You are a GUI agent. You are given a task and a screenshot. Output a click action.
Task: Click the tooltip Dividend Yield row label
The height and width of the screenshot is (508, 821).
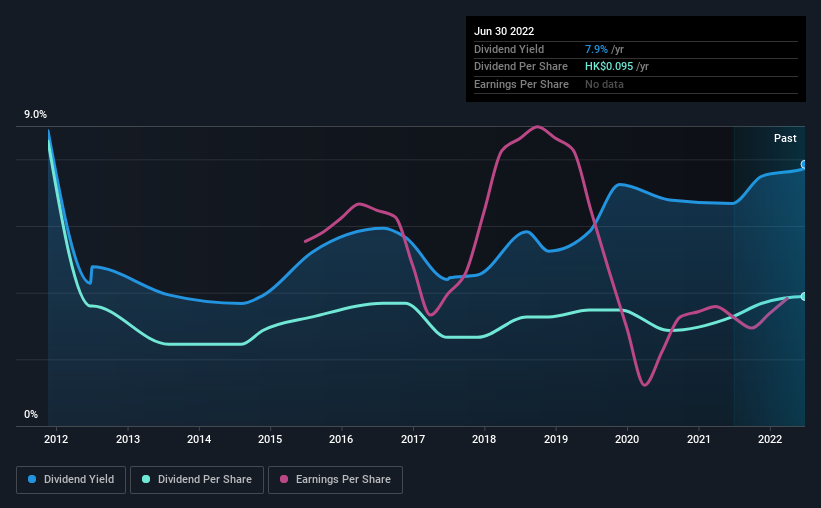click(509, 49)
